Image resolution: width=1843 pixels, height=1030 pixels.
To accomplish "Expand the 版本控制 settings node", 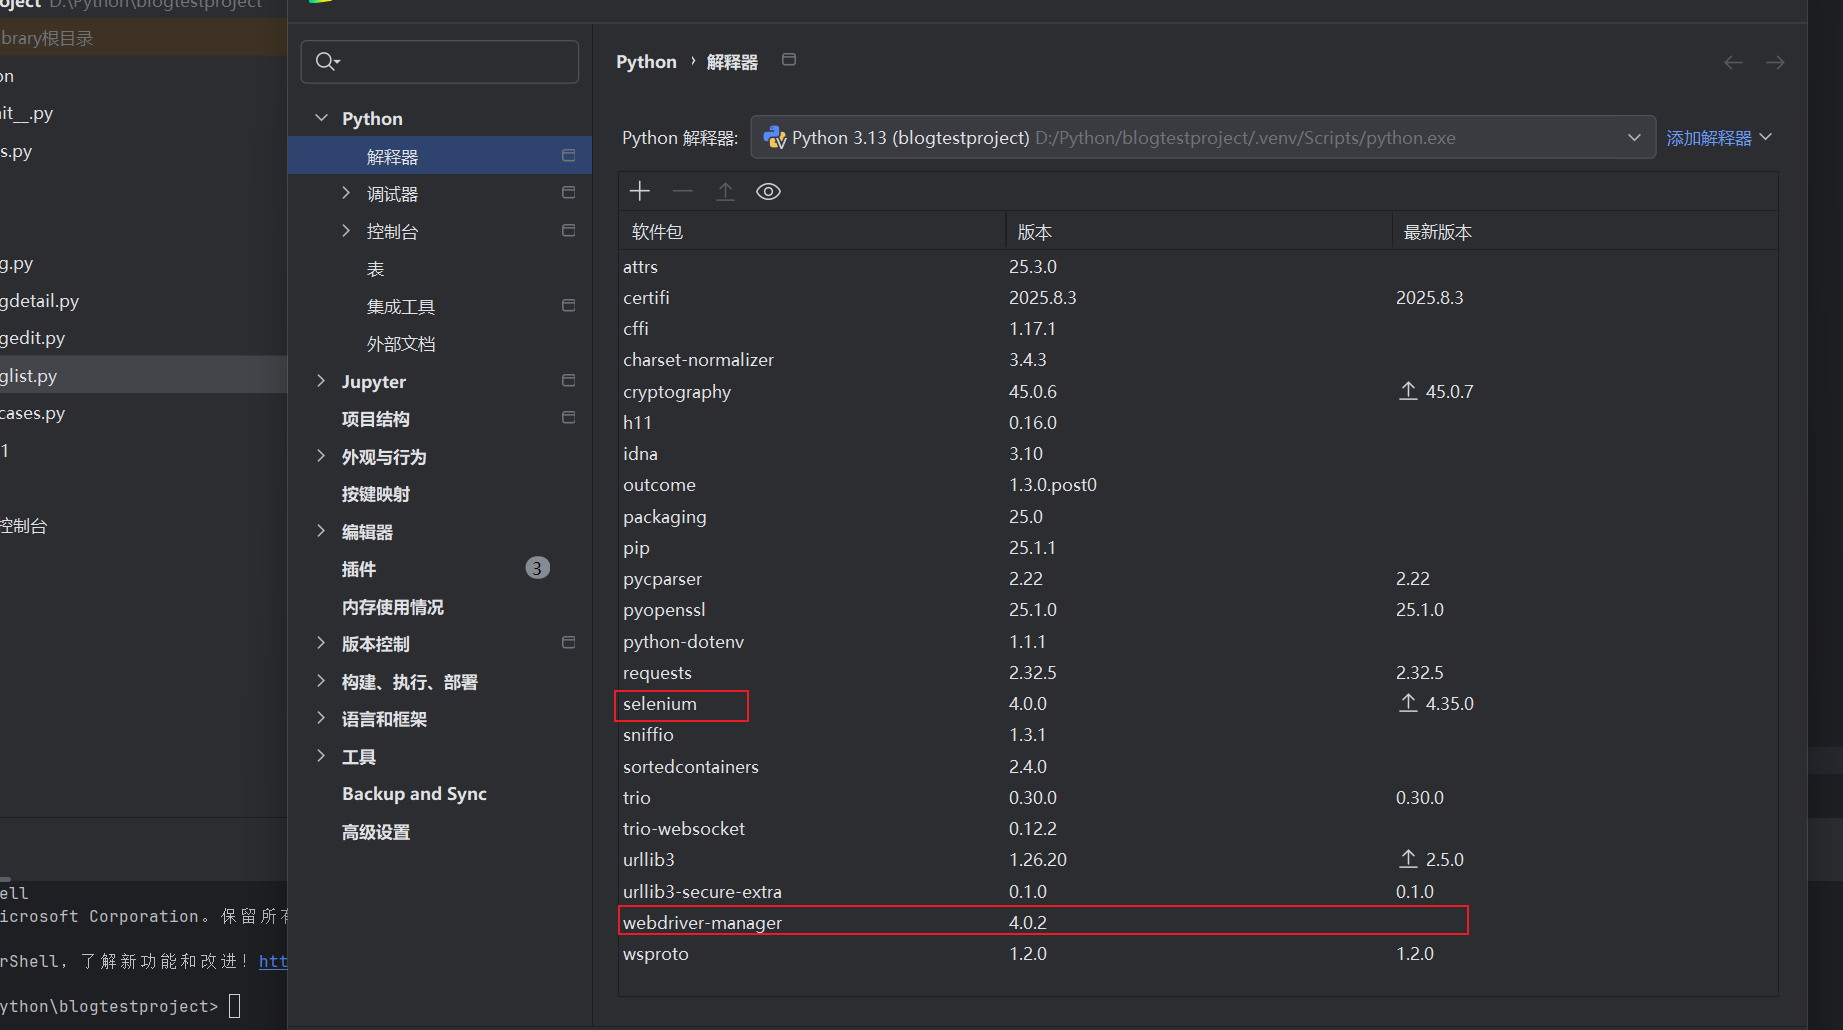I will tap(321, 643).
